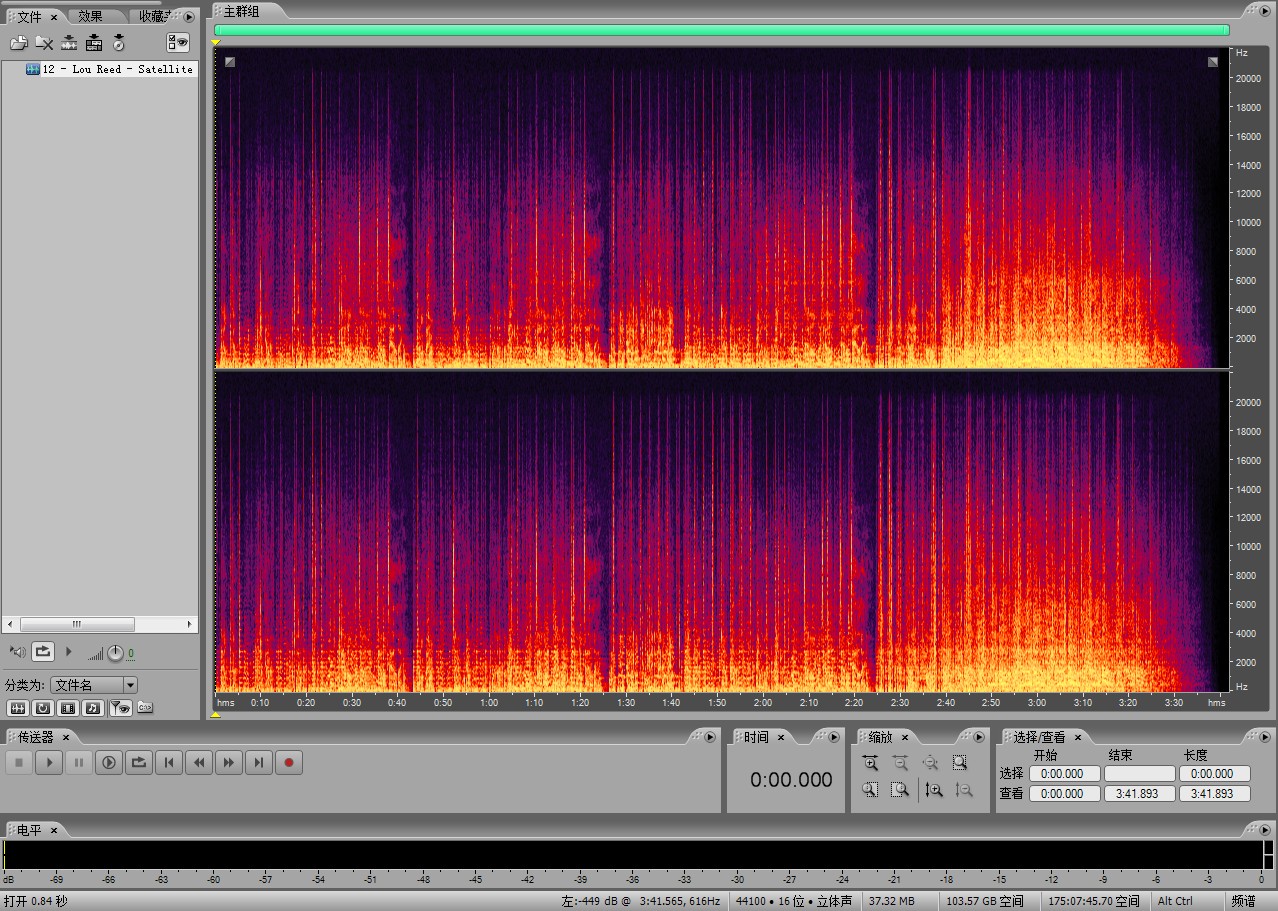Click the Zoom In Vertically icon
The image size is (1278, 911).
pos(933,790)
